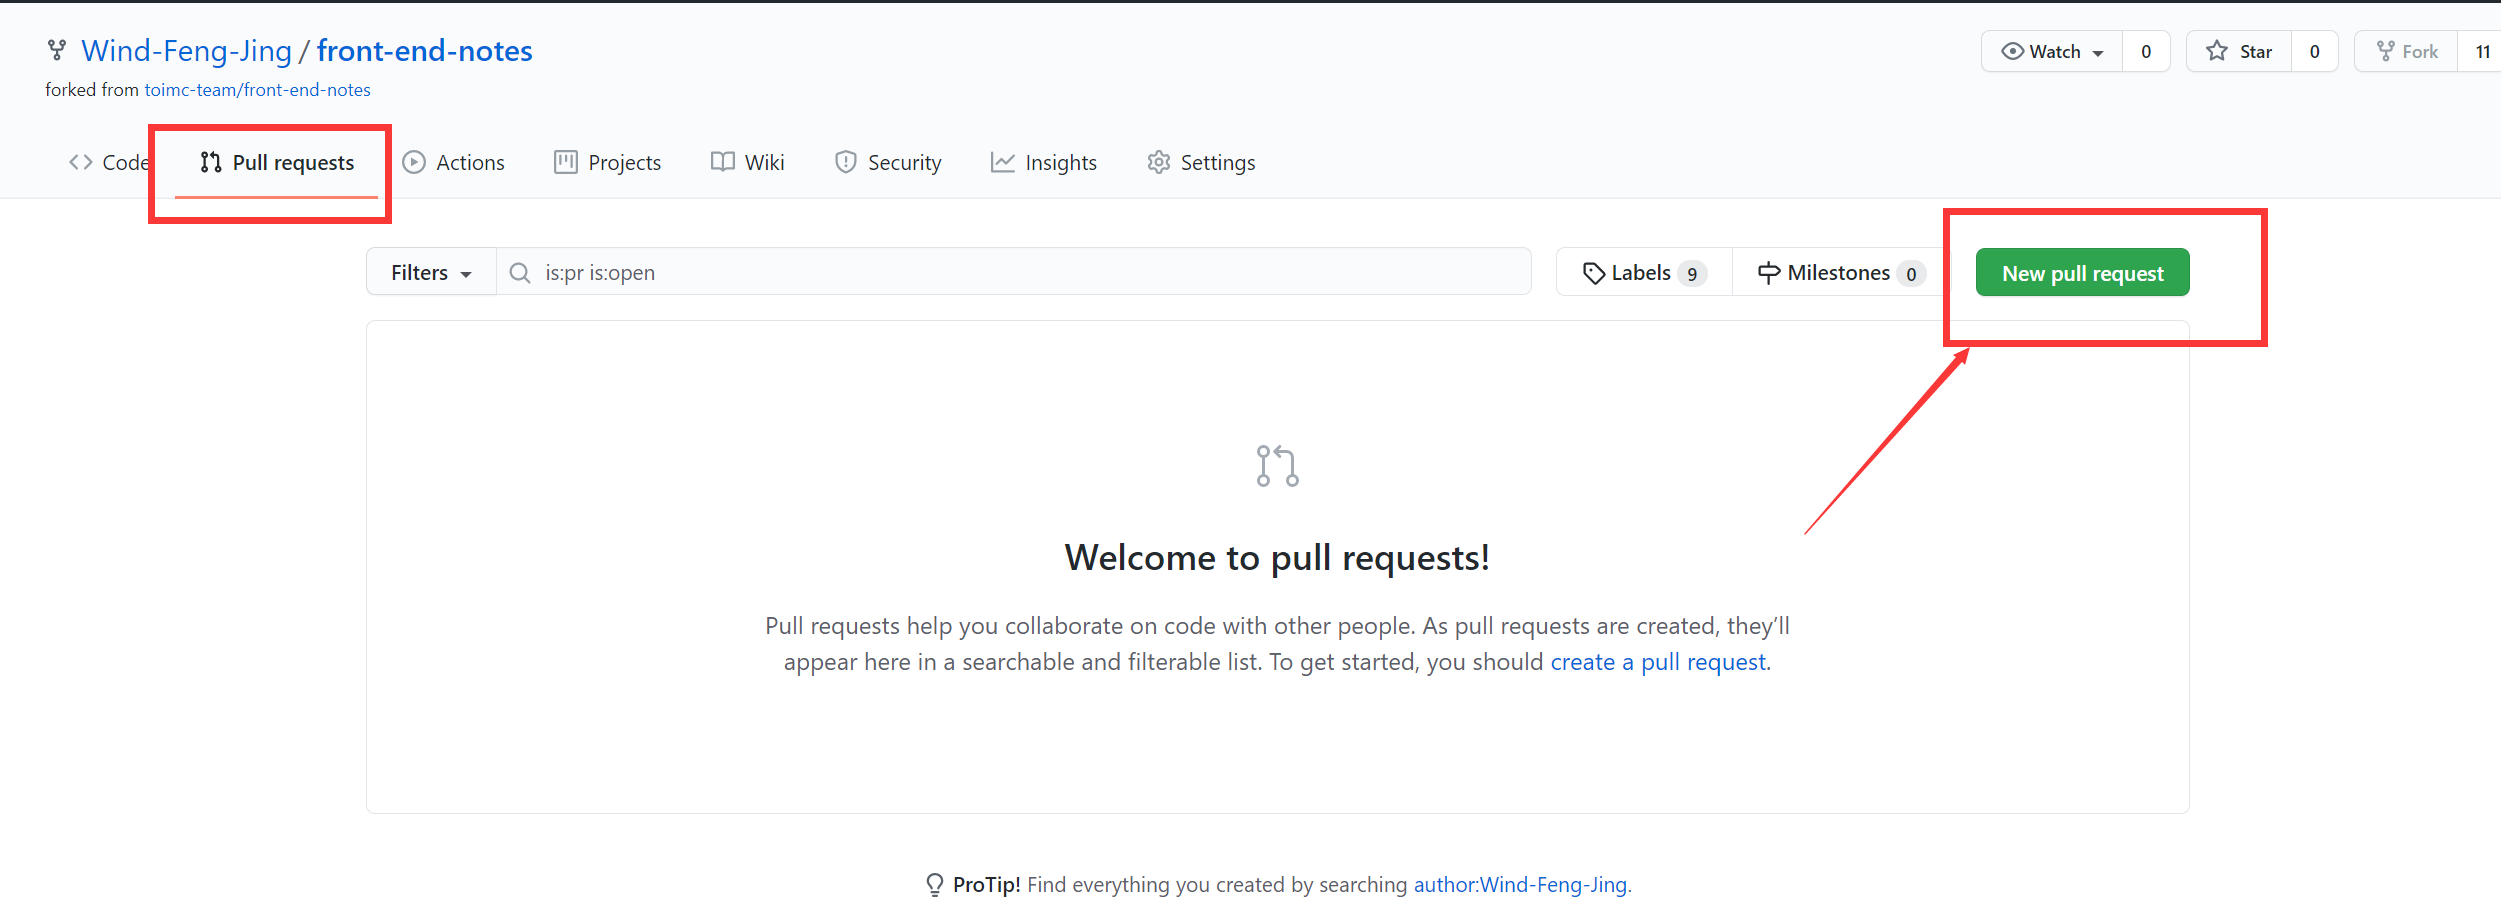Click the magnifier icon in the search box
Viewport: 2501px width, 922px height.
520,273
